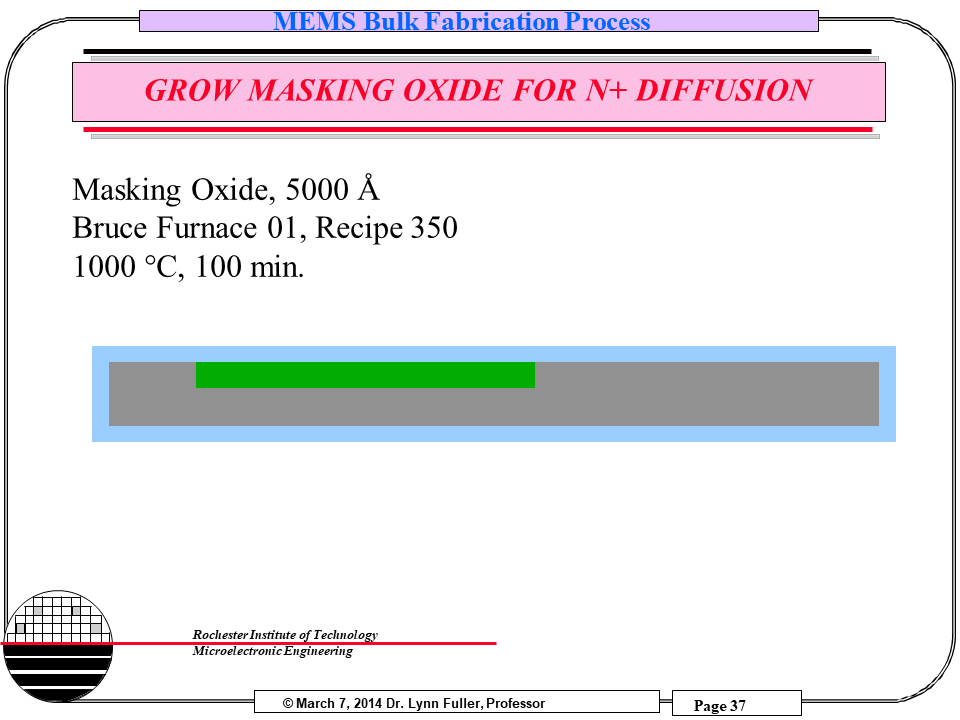Viewport: 960px width, 720px height.
Task: Select the wafer grid at top of logo
Action: coord(58,618)
